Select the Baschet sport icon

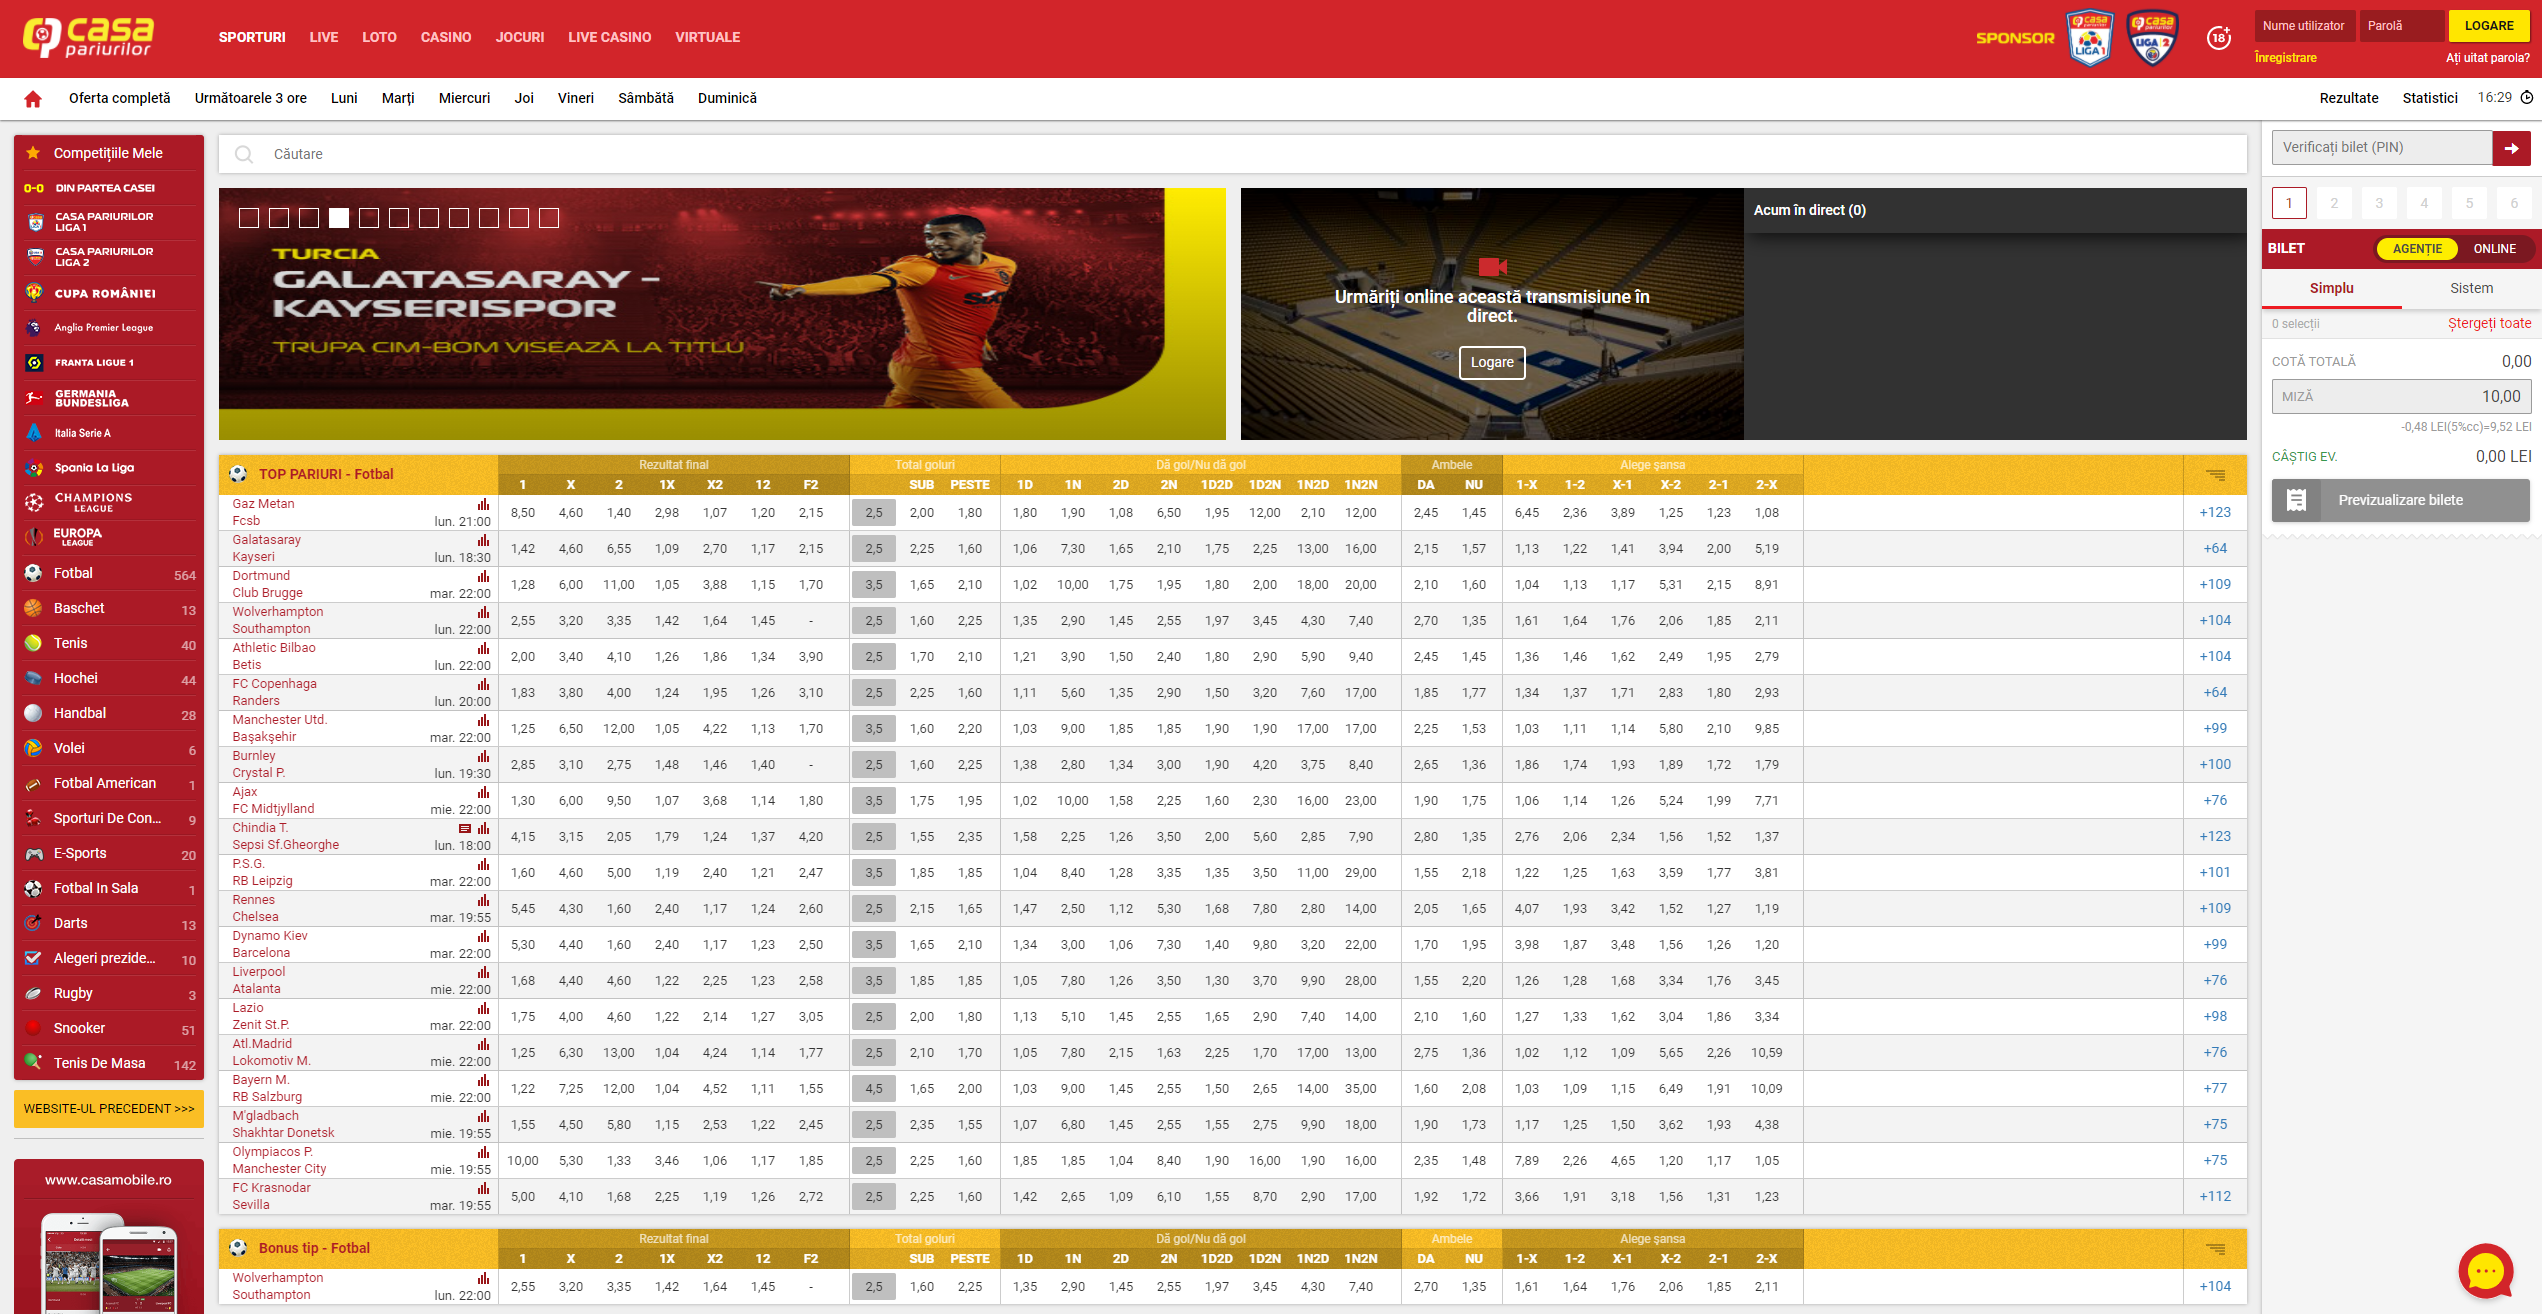click(x=34, y=608)
